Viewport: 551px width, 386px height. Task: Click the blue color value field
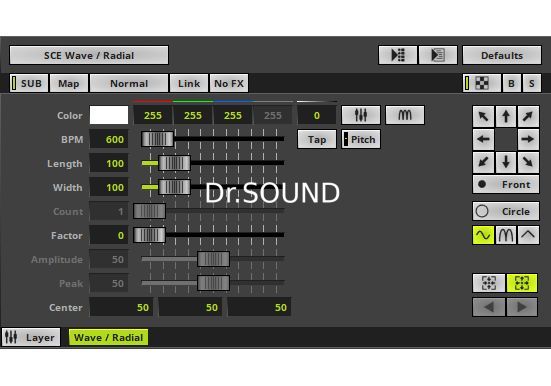(x=233, y=115)
